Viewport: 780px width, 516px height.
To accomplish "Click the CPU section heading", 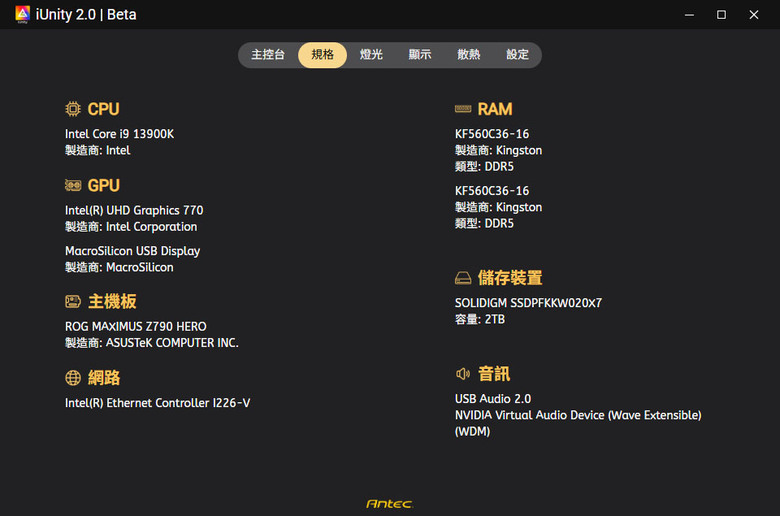I will point(103,109).
